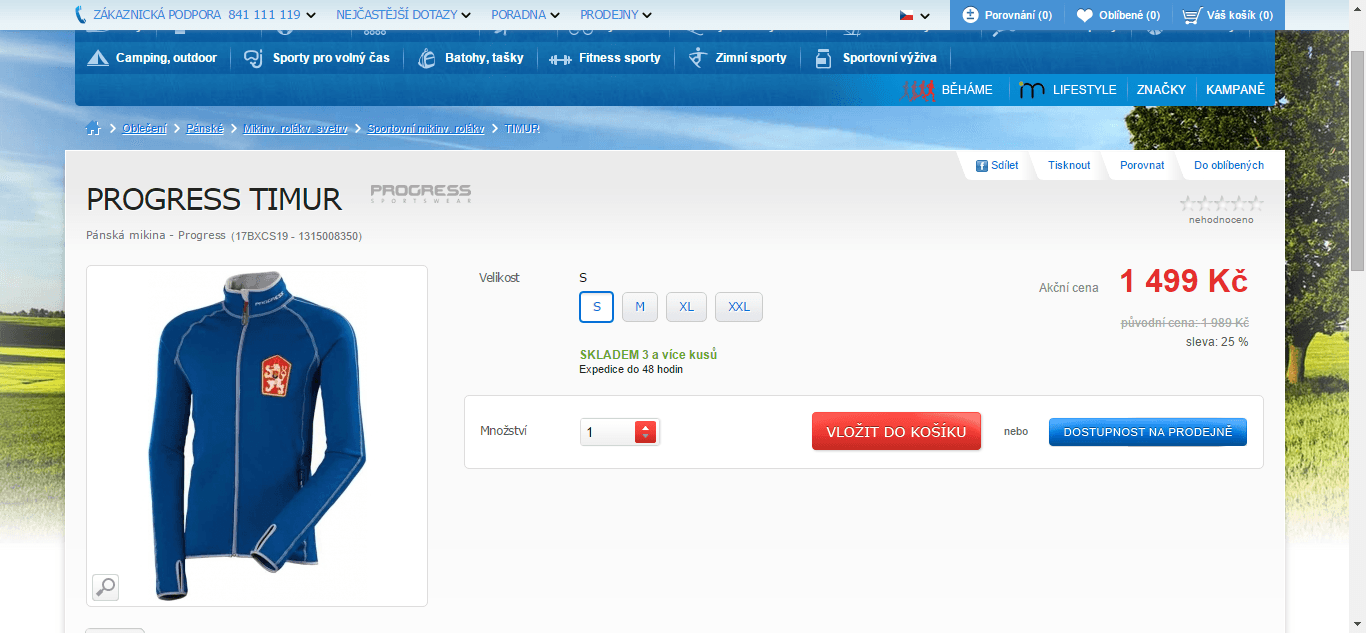
Task: Select size XXL
Action: coord(739,307)
